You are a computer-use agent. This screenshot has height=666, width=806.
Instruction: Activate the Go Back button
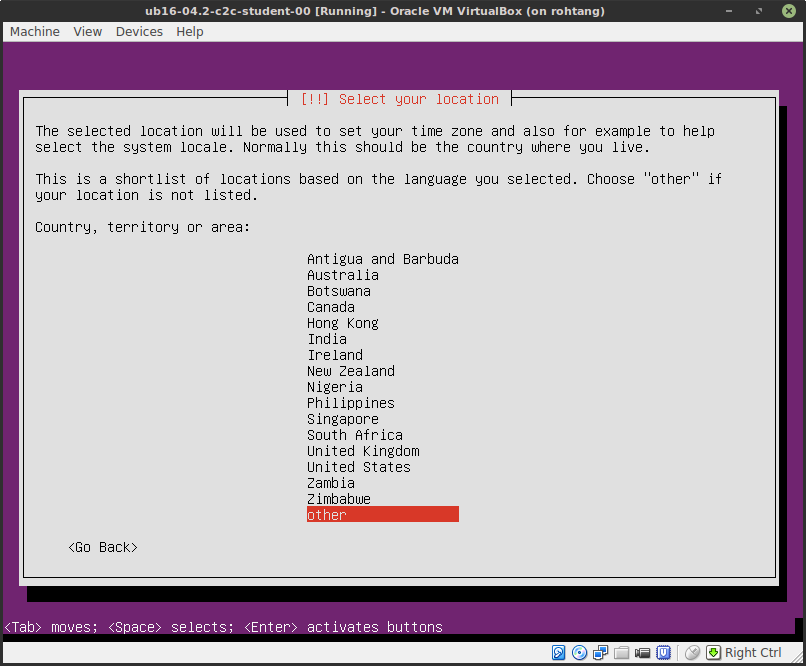click(101, 547)
